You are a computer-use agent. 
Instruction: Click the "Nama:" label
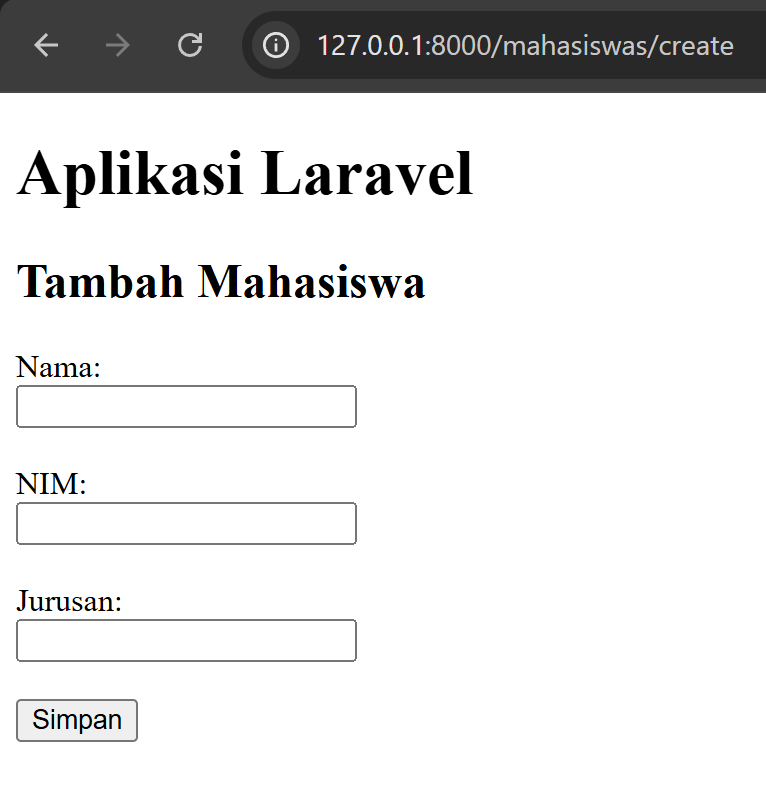pos(58,366)
